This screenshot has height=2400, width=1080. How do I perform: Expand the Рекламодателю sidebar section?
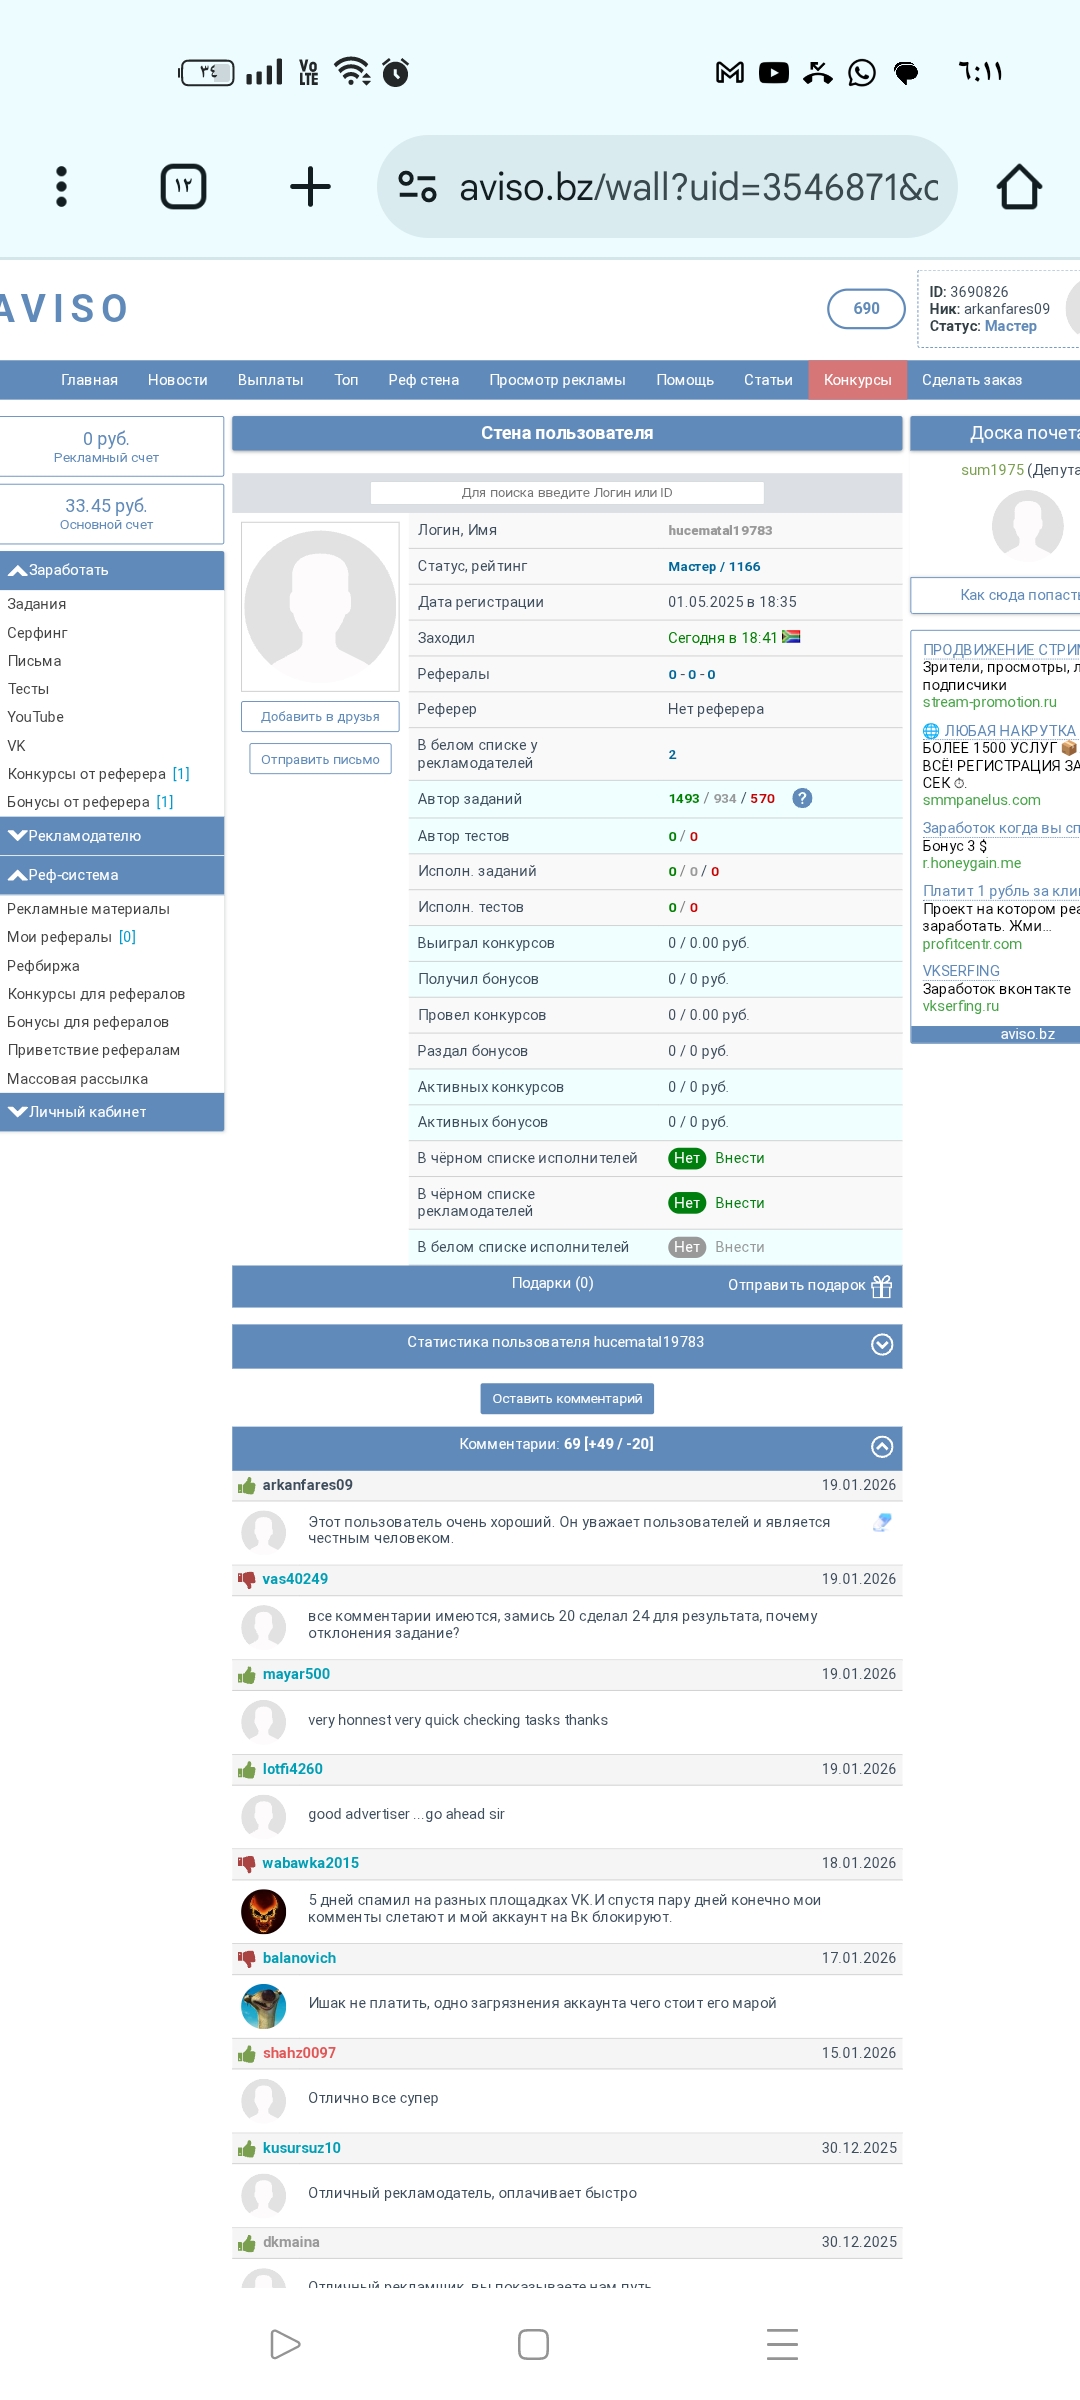point(112,836)
